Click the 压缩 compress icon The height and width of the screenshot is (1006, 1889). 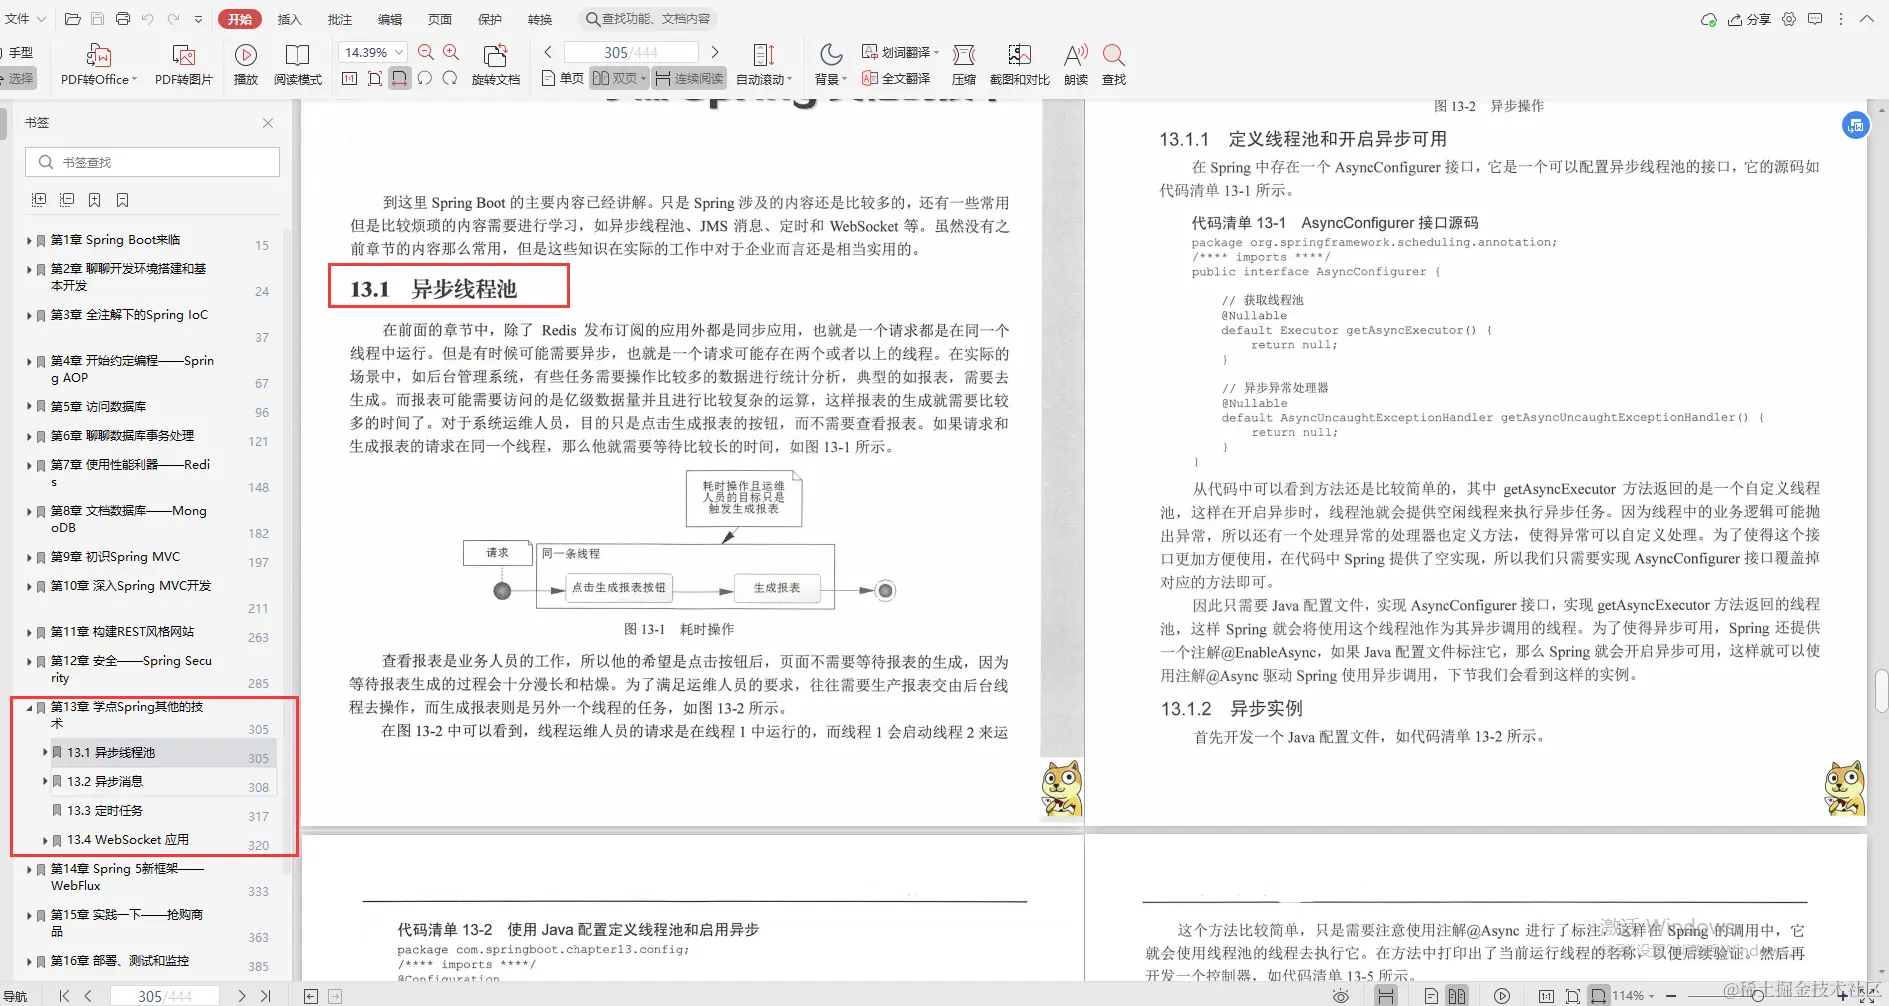[963, 64]
